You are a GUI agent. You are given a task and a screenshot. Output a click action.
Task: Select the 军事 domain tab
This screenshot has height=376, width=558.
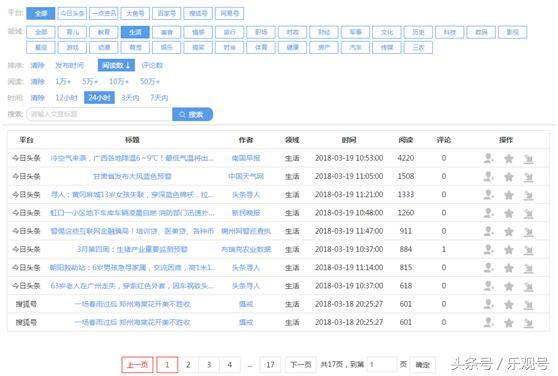click(x=356, y=32)
